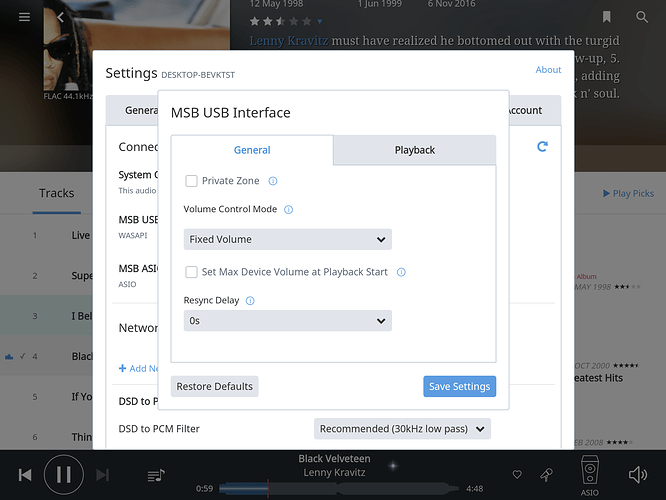
Task: Click the plus icon for Add Network
Action: pos(122,368)
